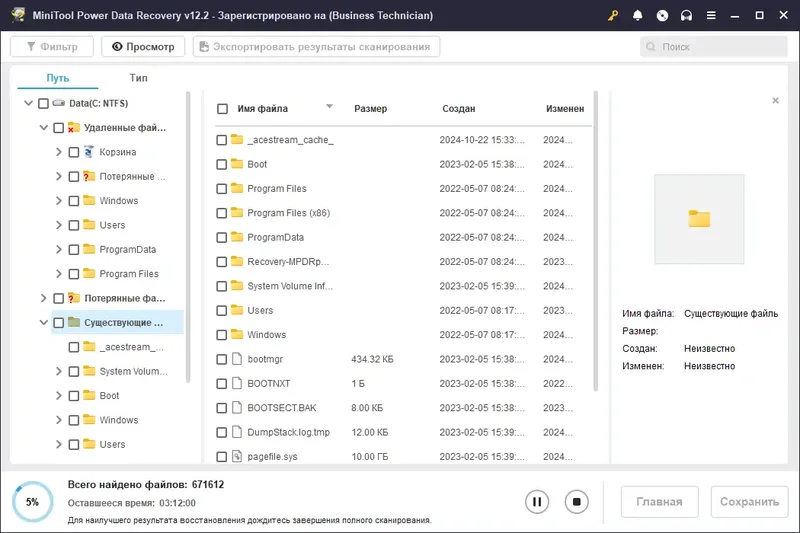Expand the System Volum... tree node
800x533 pixels.
(x=59, y=371)
